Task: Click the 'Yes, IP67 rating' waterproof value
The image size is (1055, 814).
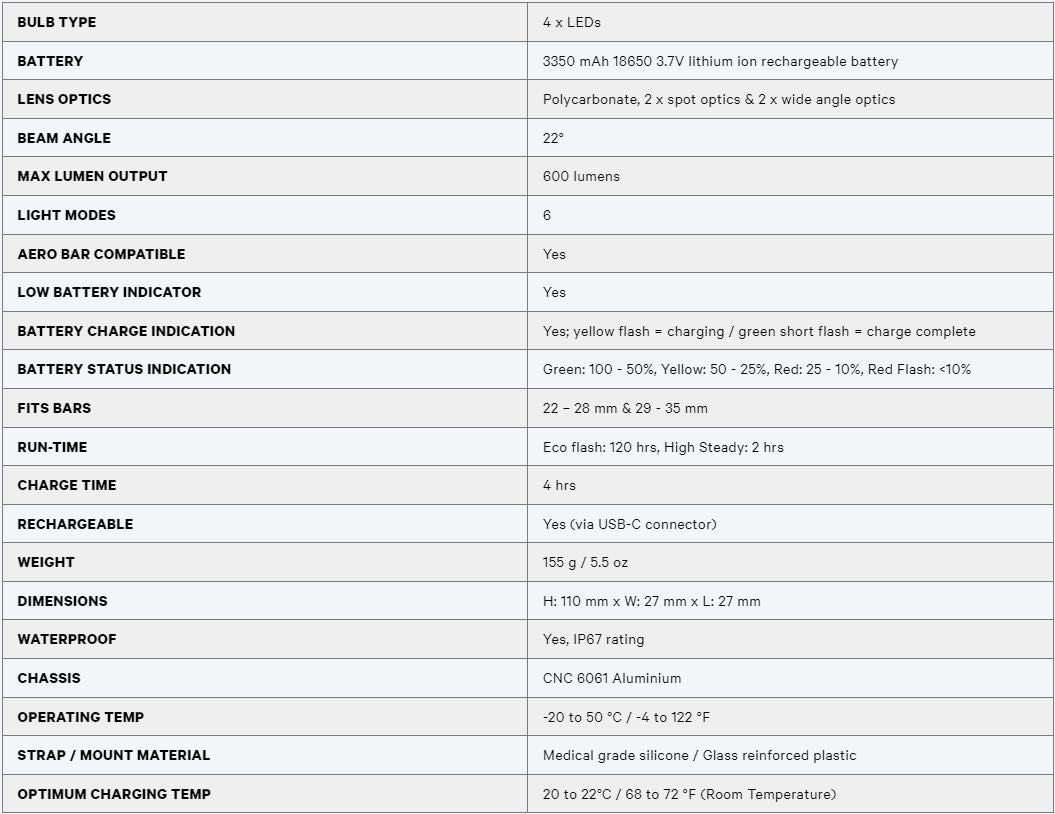Action: [x=593, y=639]
